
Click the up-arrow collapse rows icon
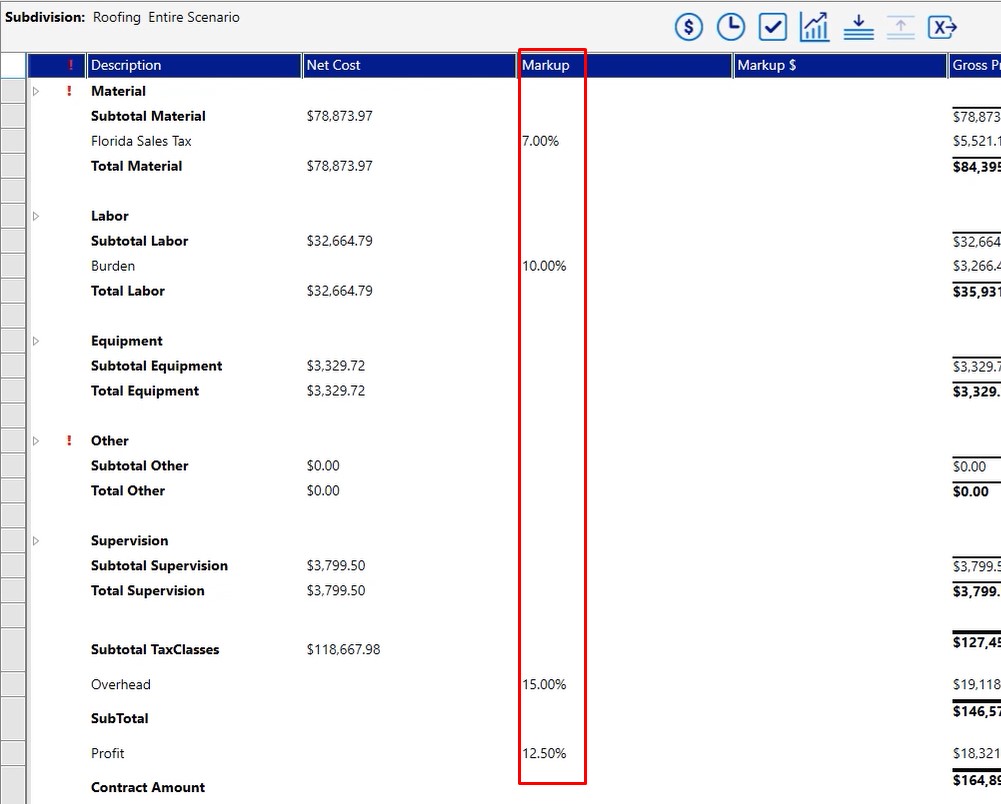(x=900, y=27)
